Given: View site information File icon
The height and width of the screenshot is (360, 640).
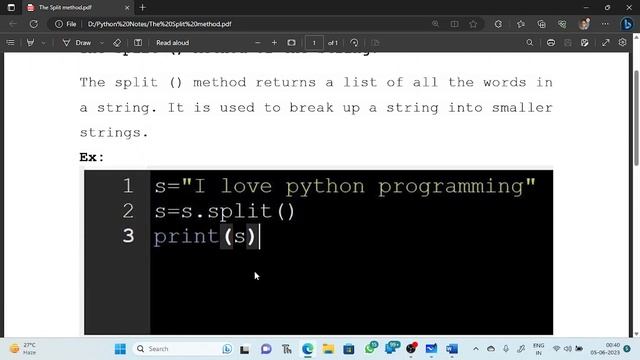Looking at the screenshot, I should (x=66, y=24).
